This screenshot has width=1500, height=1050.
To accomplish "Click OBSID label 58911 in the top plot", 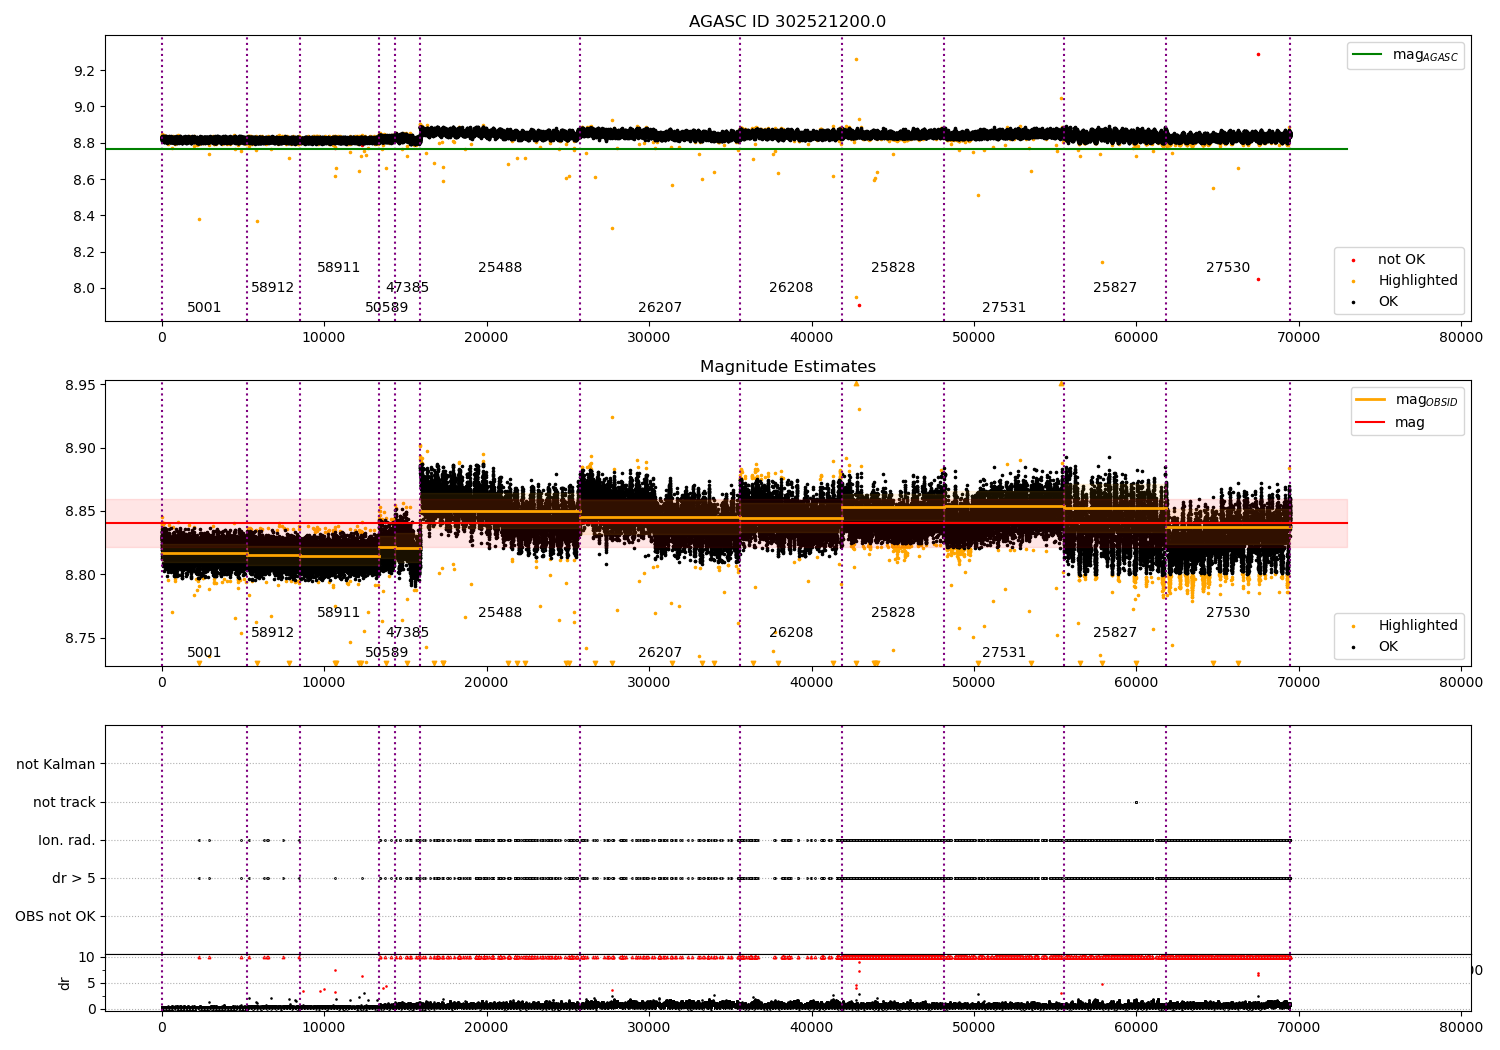I will coord(339,268).
